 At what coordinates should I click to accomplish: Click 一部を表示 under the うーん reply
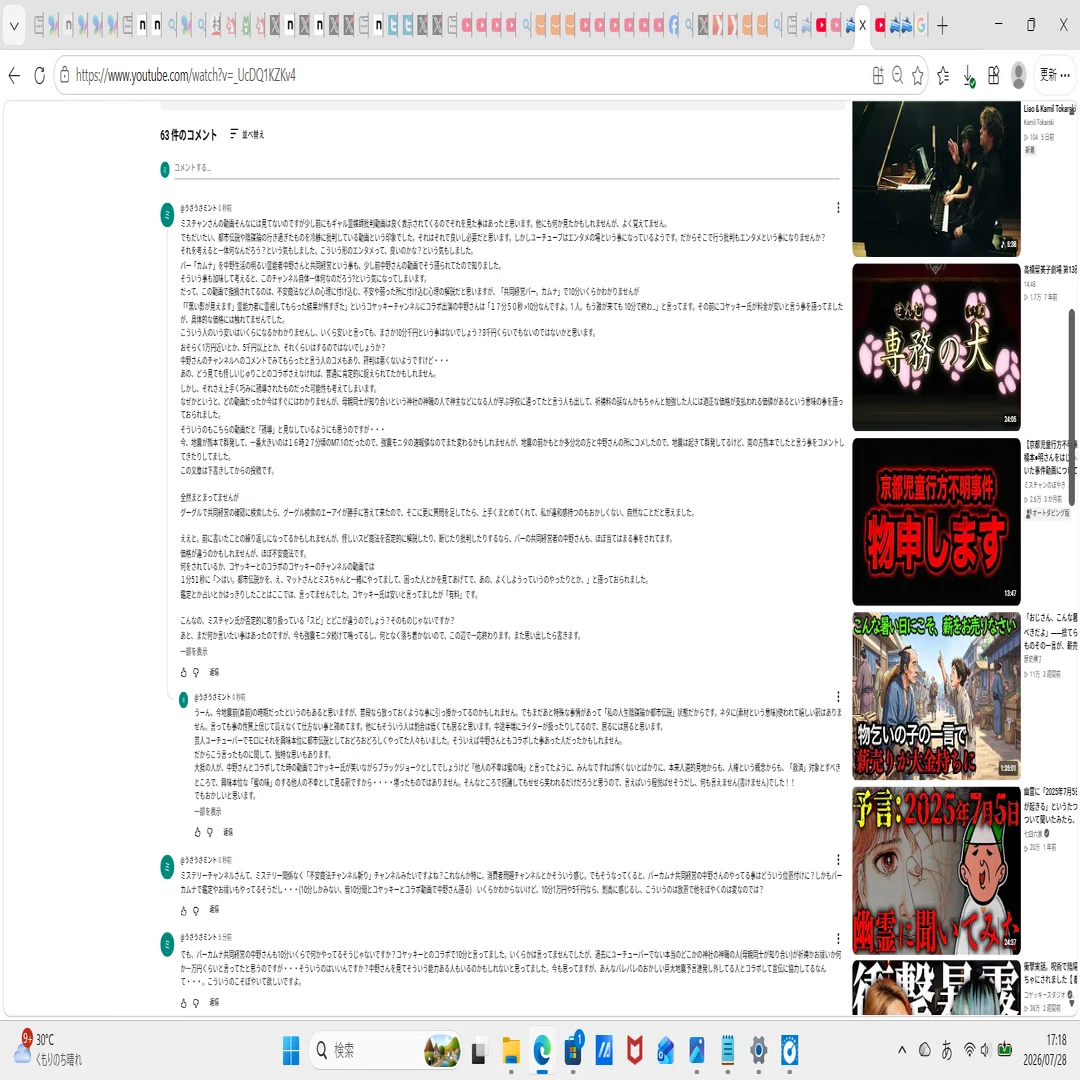207,811
